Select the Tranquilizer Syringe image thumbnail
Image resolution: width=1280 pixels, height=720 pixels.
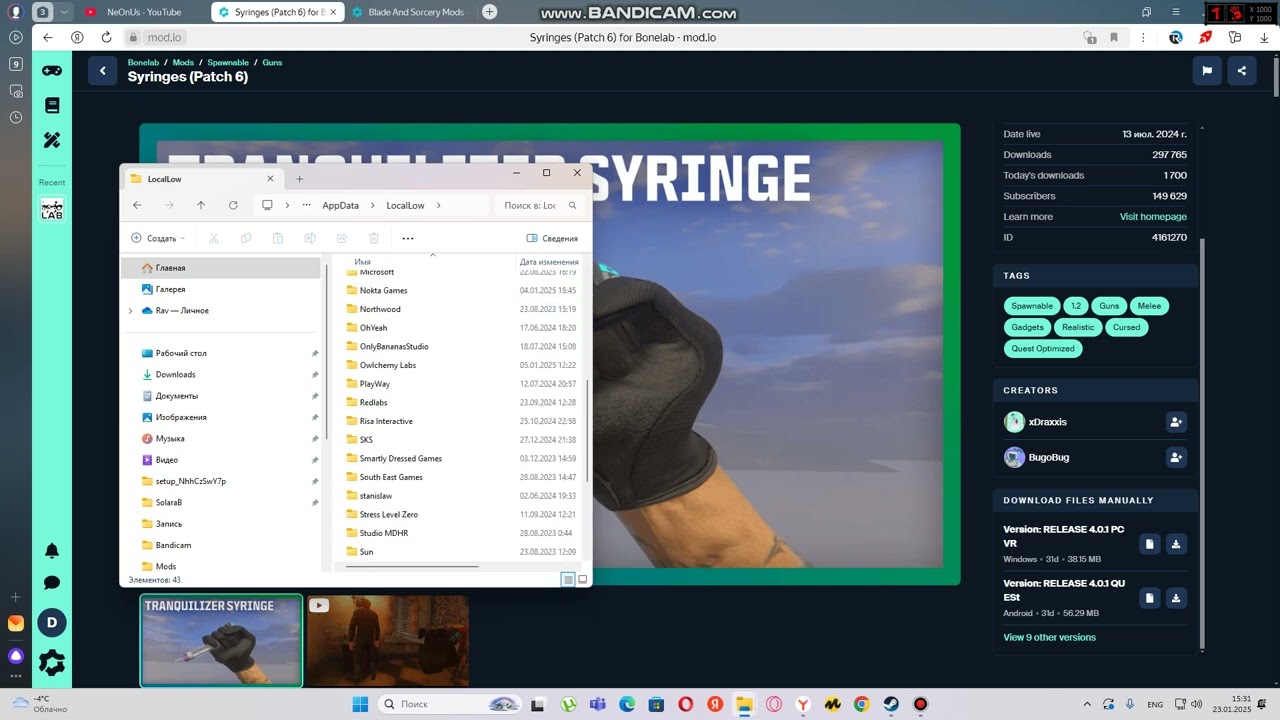tap(221, 641)
